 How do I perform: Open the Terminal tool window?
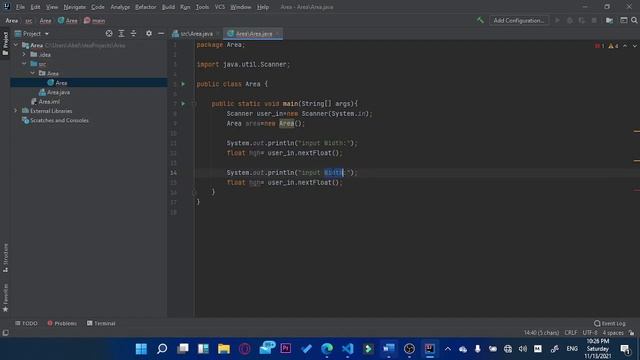click(101, 323)
